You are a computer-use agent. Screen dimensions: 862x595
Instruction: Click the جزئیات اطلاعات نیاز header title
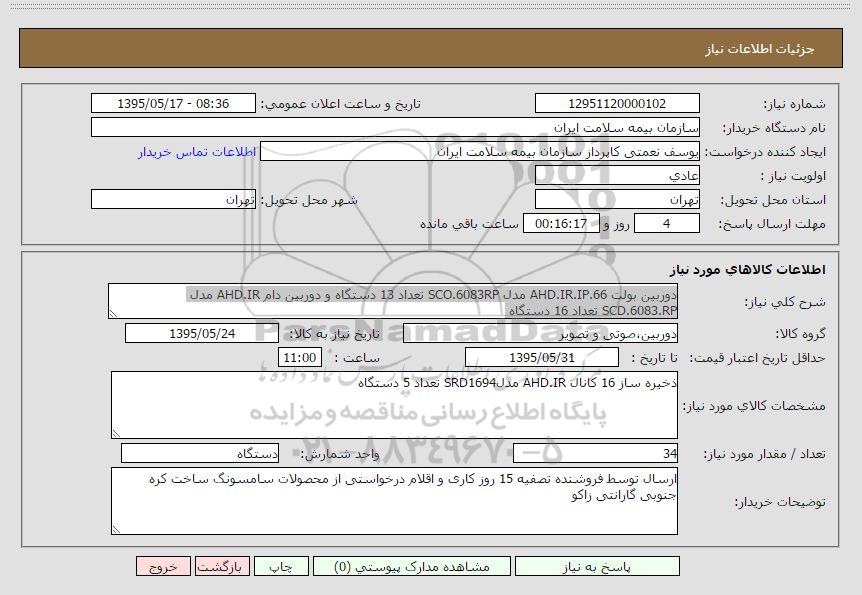point(759,49)
